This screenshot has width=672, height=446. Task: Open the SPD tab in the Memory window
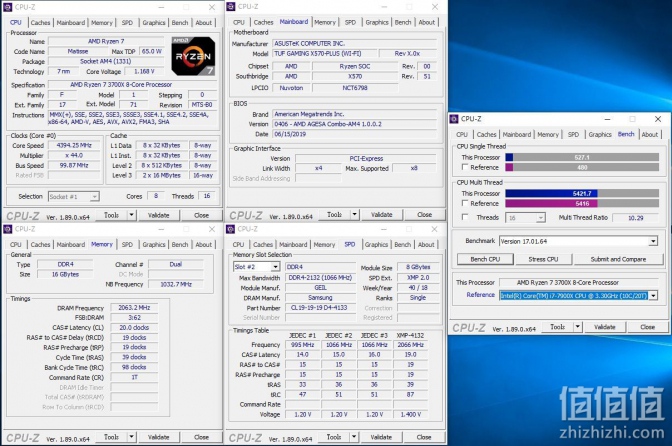tap(127, 244)
